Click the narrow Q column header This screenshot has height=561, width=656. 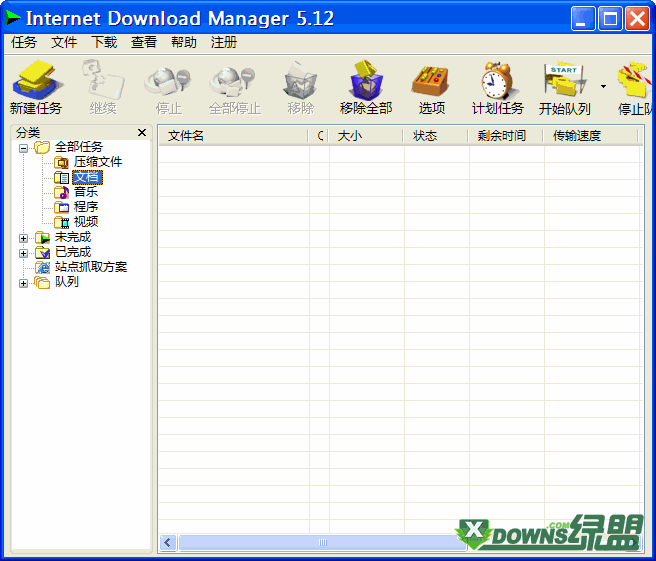(x=319, y=136)
